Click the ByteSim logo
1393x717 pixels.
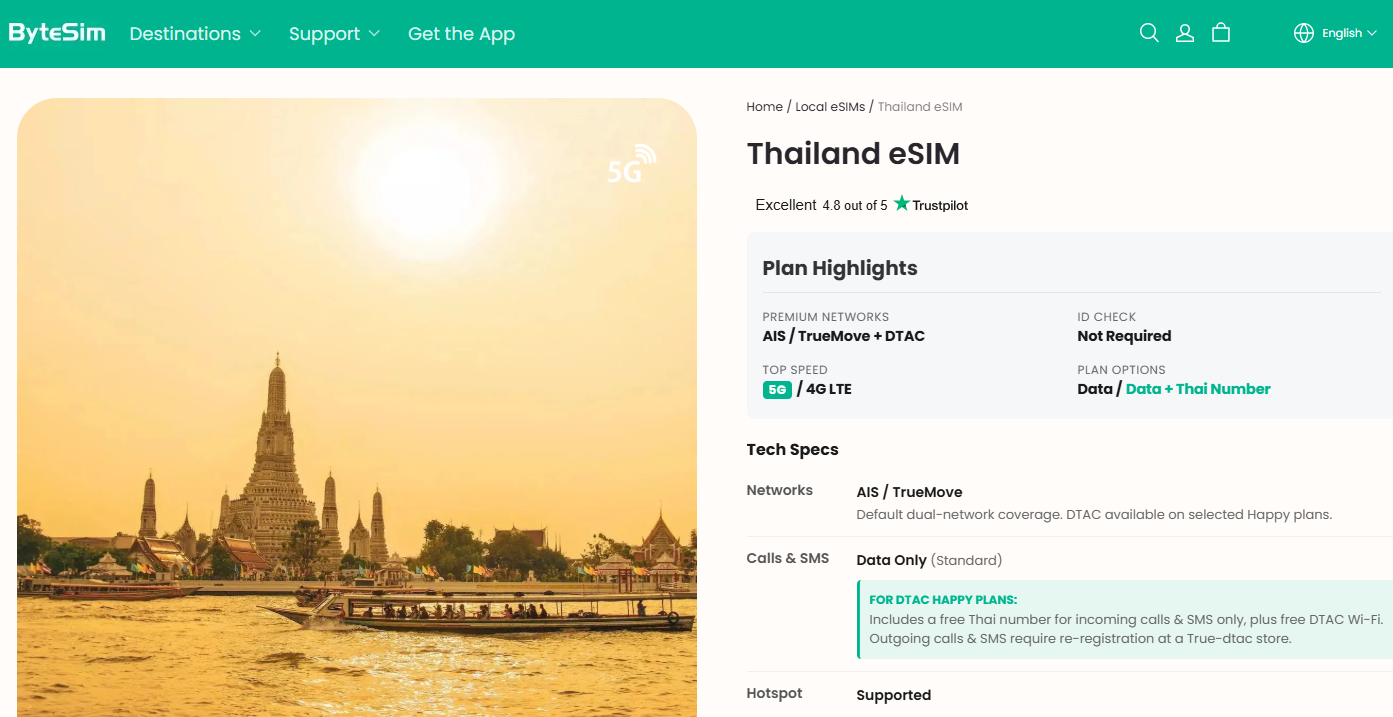(x=57, y=33)
